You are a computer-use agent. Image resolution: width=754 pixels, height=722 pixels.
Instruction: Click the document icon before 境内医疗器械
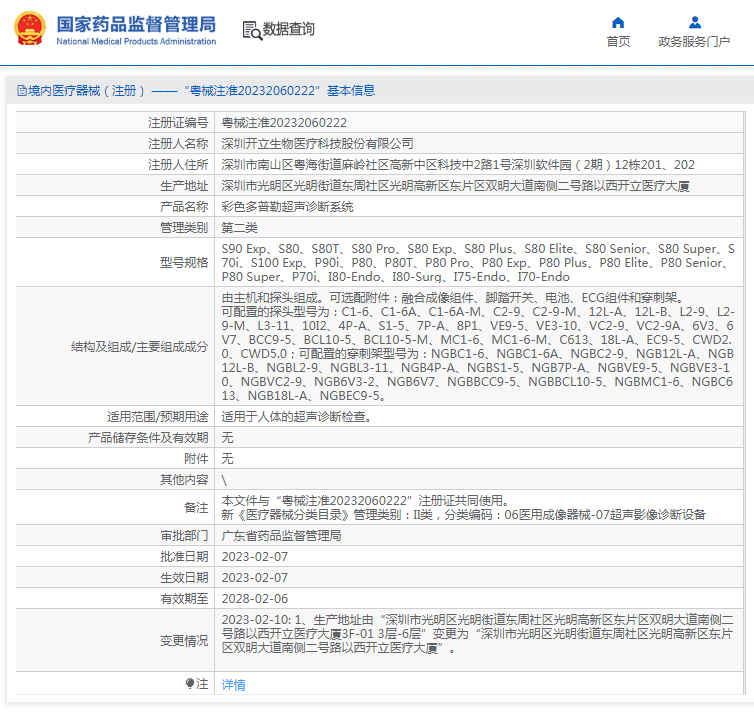(x=21, y=91)
